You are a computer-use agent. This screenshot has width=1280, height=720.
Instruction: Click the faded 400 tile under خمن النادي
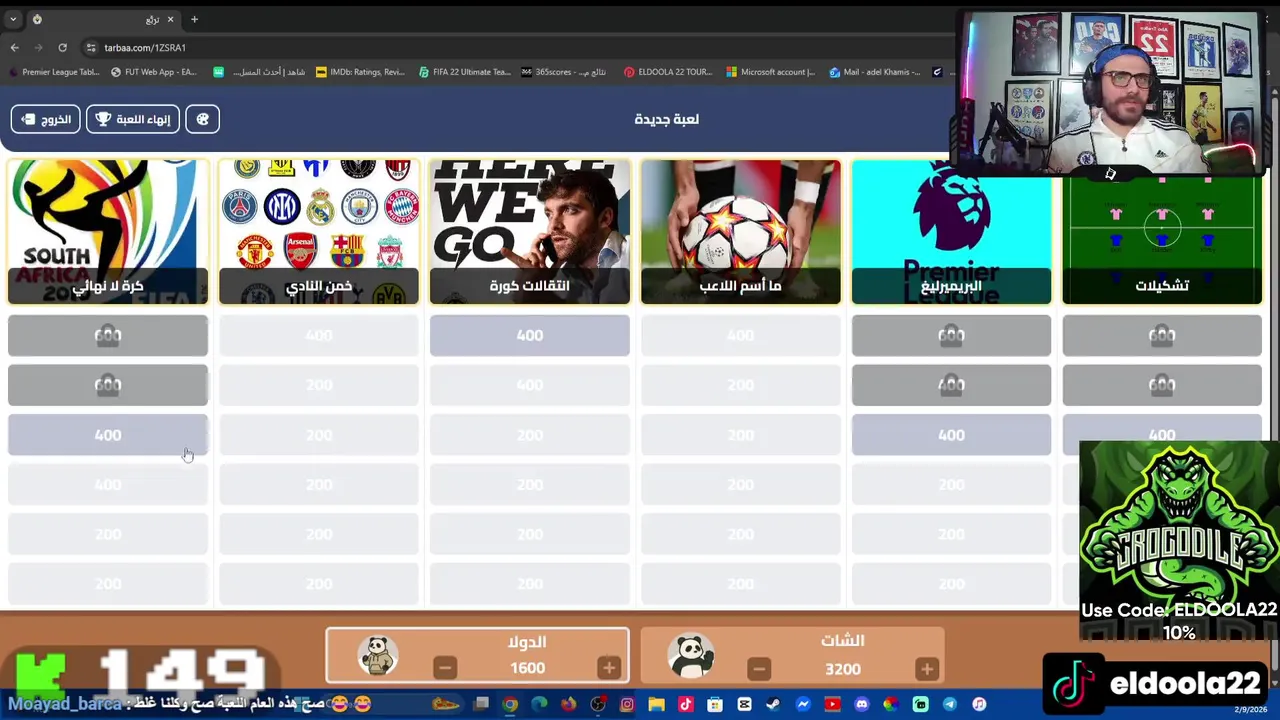pos(319,336)
